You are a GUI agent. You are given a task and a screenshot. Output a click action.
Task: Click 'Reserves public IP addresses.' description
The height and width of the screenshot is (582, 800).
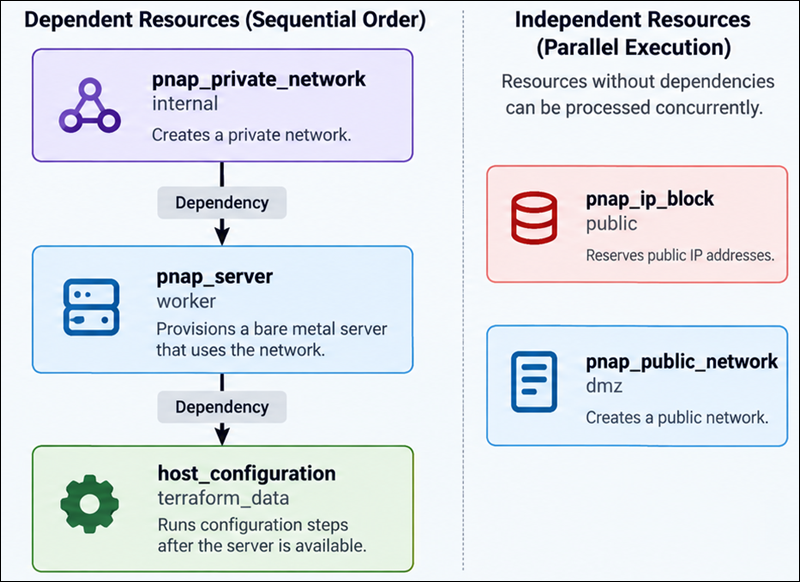pos(680,255)
